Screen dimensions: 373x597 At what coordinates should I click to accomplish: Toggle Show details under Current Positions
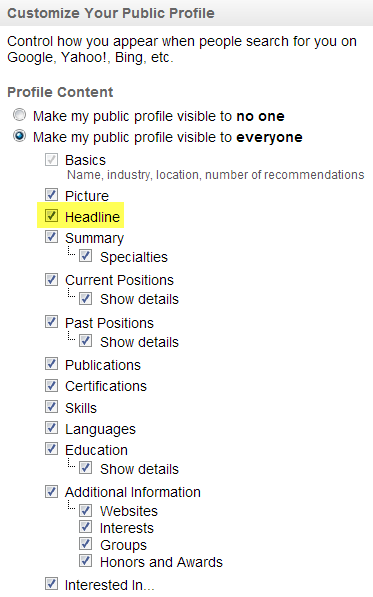tap(86, 298)
